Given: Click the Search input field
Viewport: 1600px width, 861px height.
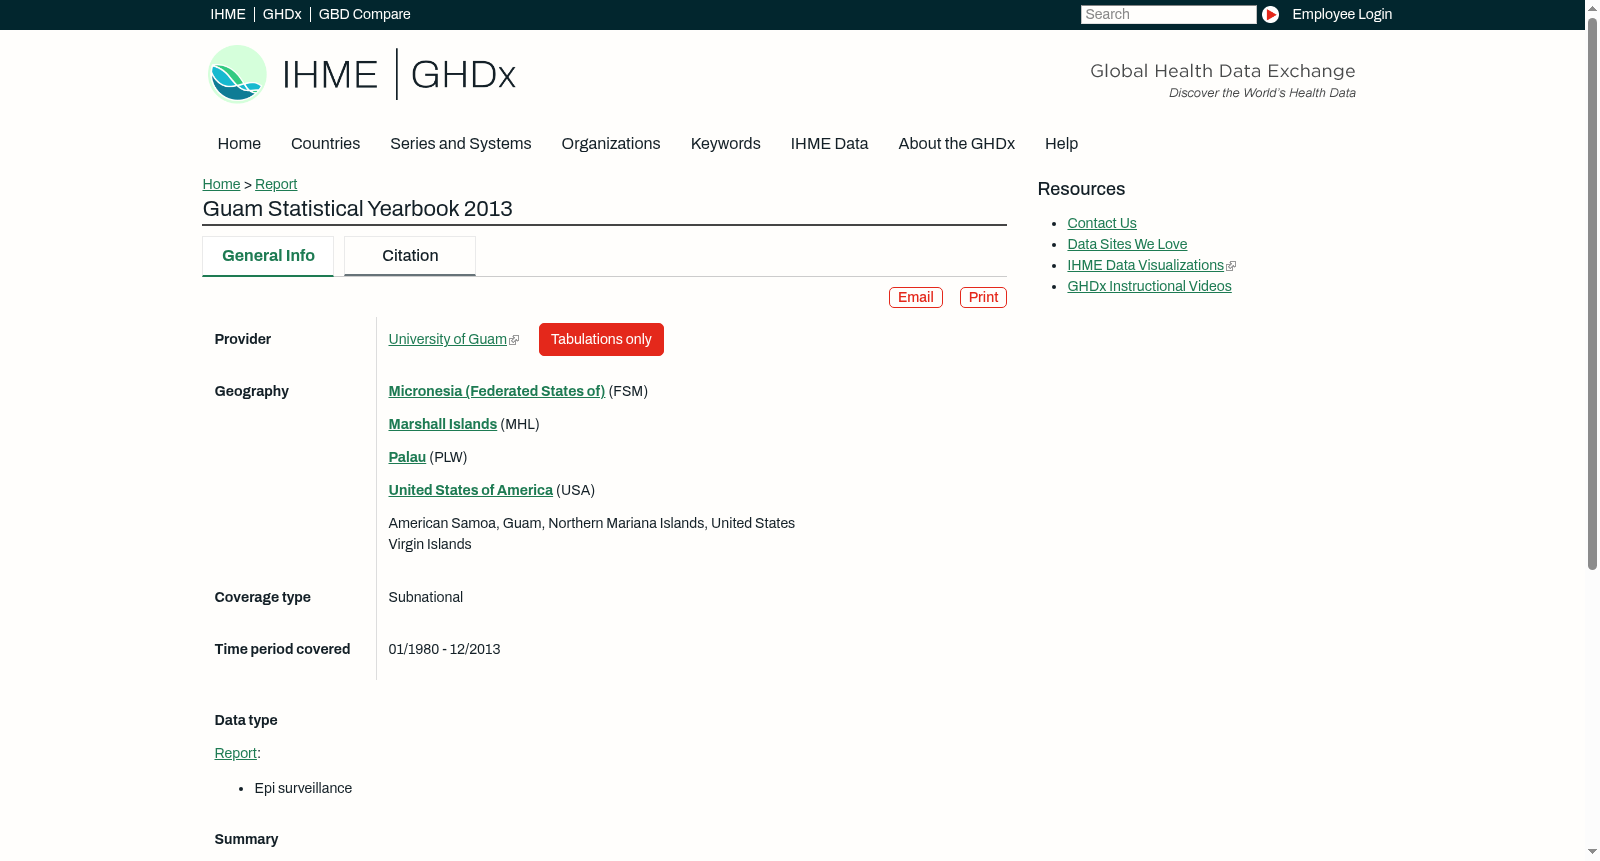Looking at the screenshot, I should pos(1168,14).
